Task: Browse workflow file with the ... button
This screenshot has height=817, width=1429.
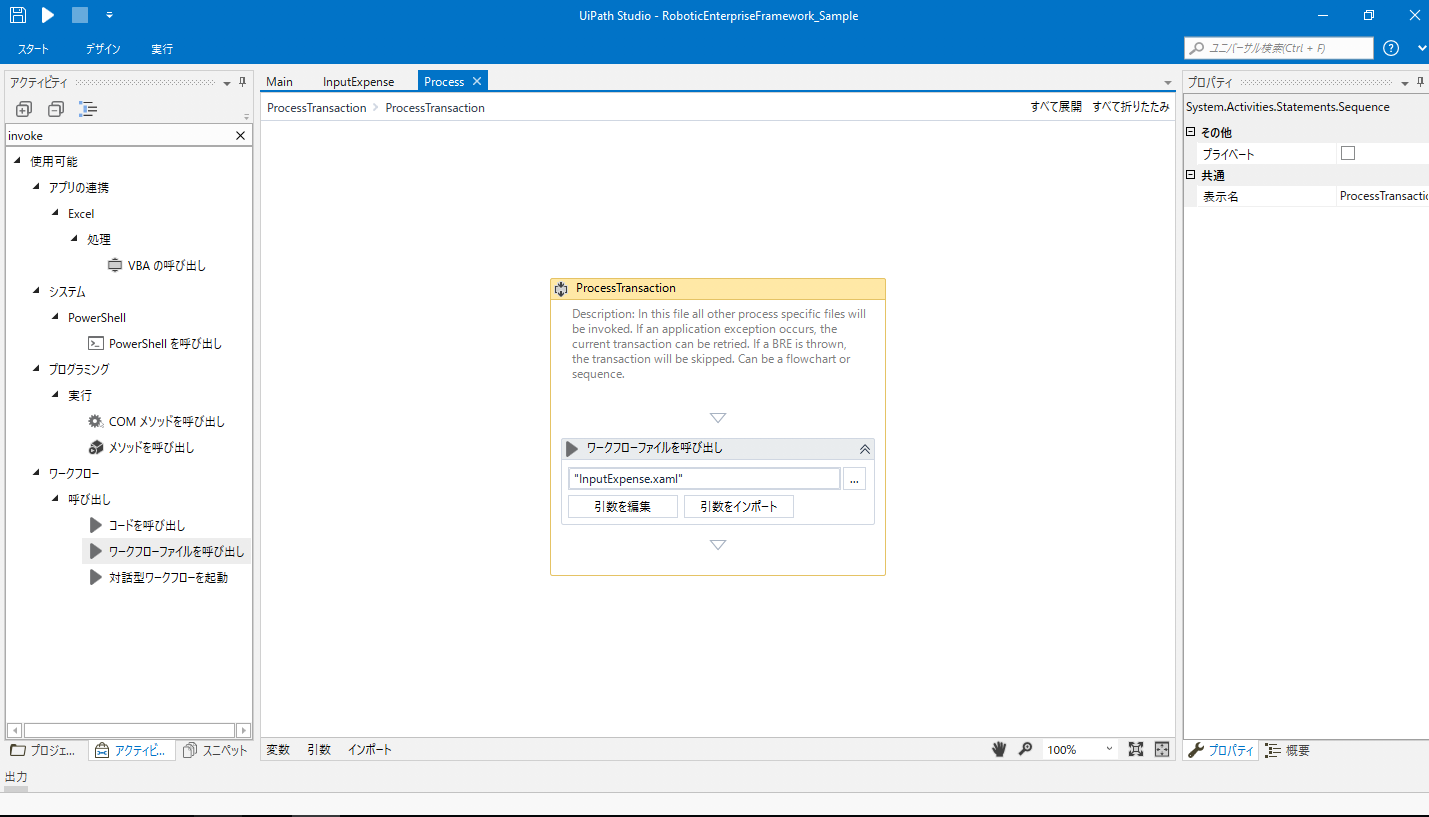Action: tap(854, 479)
